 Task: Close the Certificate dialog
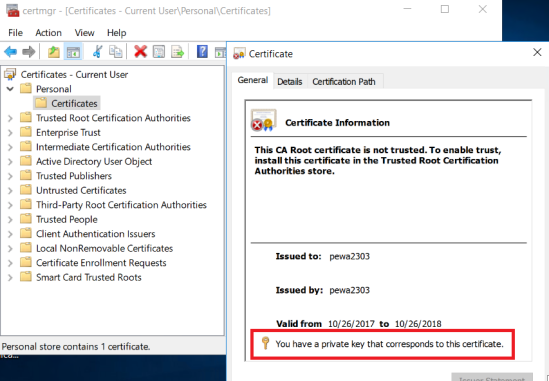point(537,53)
